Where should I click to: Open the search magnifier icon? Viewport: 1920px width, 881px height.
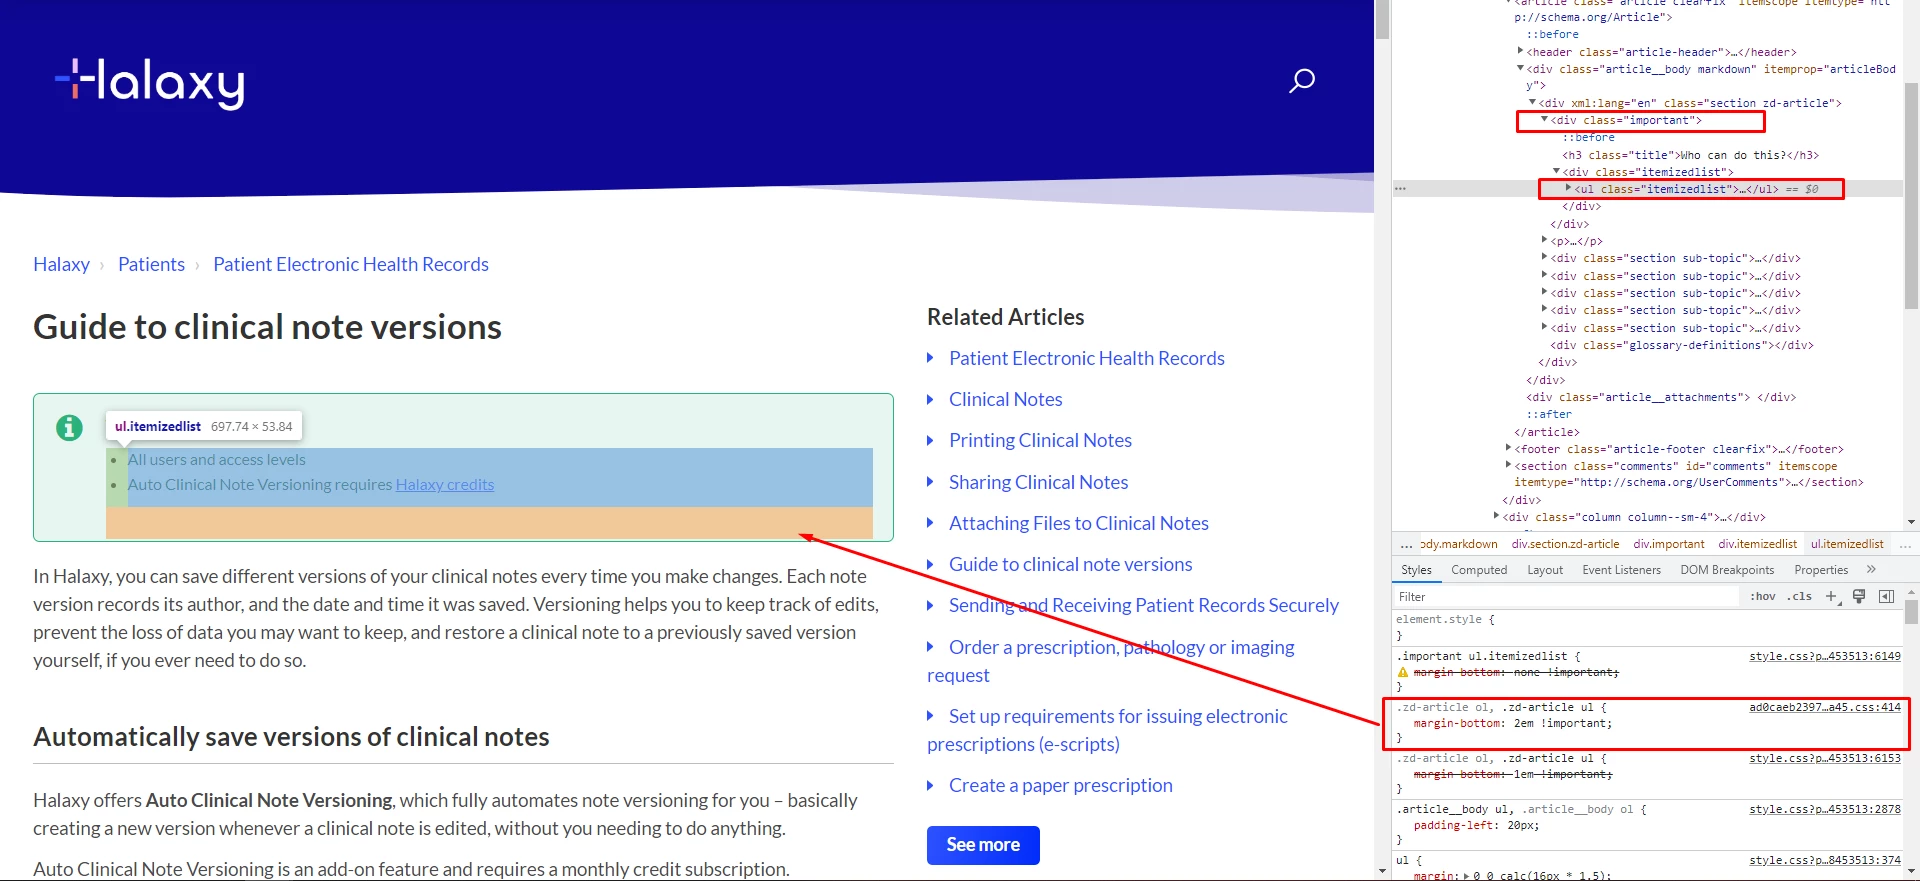point(1301,81)
